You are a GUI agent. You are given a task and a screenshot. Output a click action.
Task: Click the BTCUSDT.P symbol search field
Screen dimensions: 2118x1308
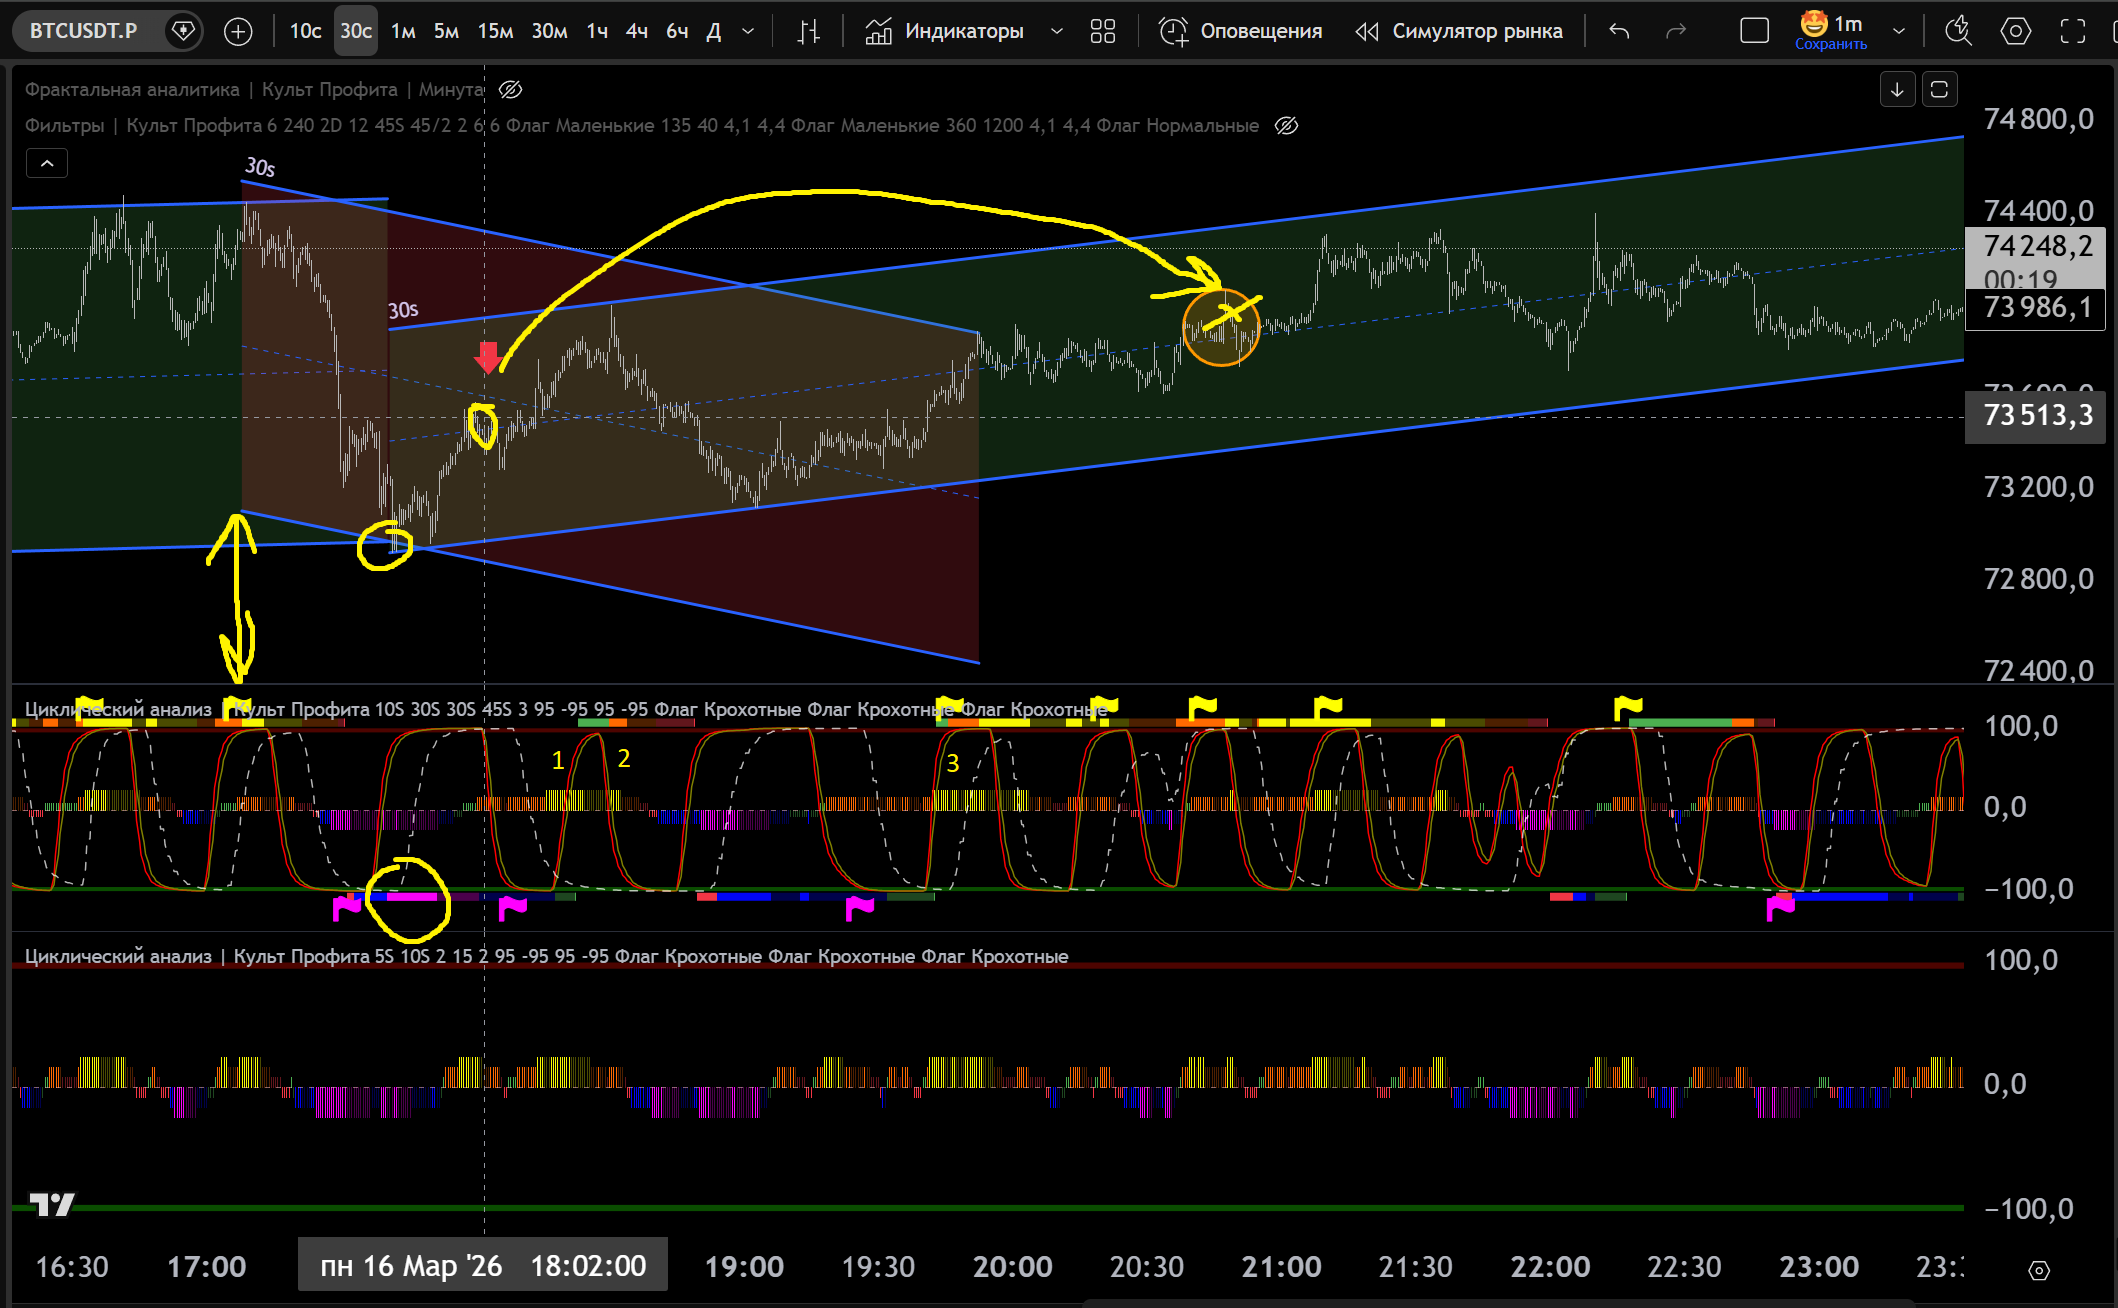84,31
